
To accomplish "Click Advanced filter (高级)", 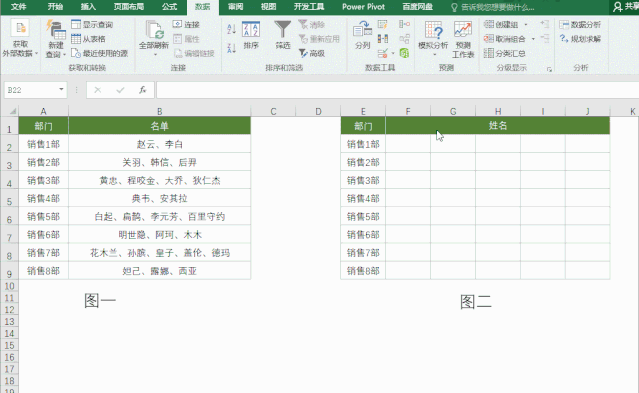I will 312,53.
